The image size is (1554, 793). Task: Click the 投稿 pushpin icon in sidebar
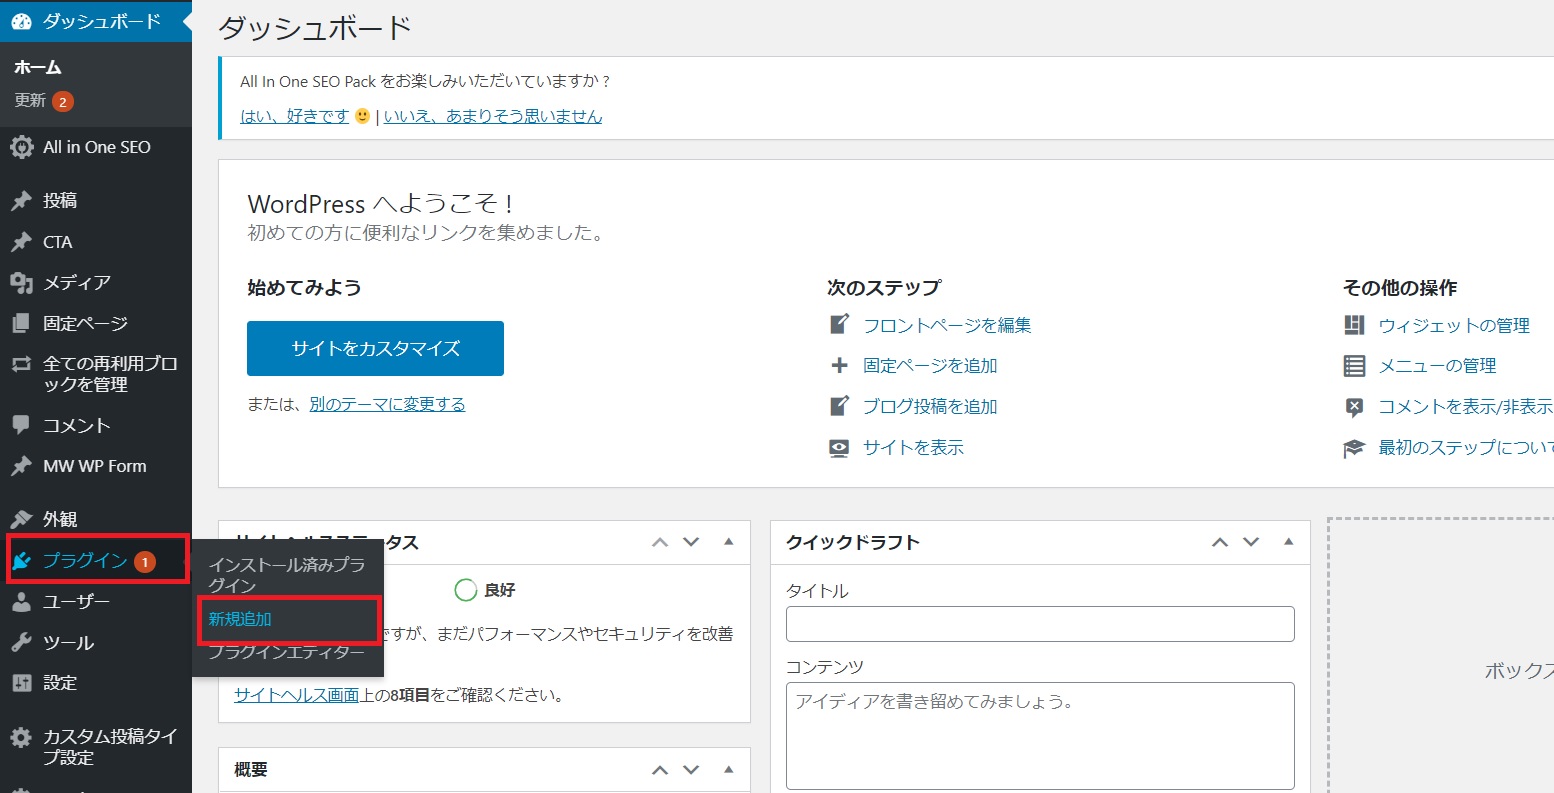[x=21, y=201]
